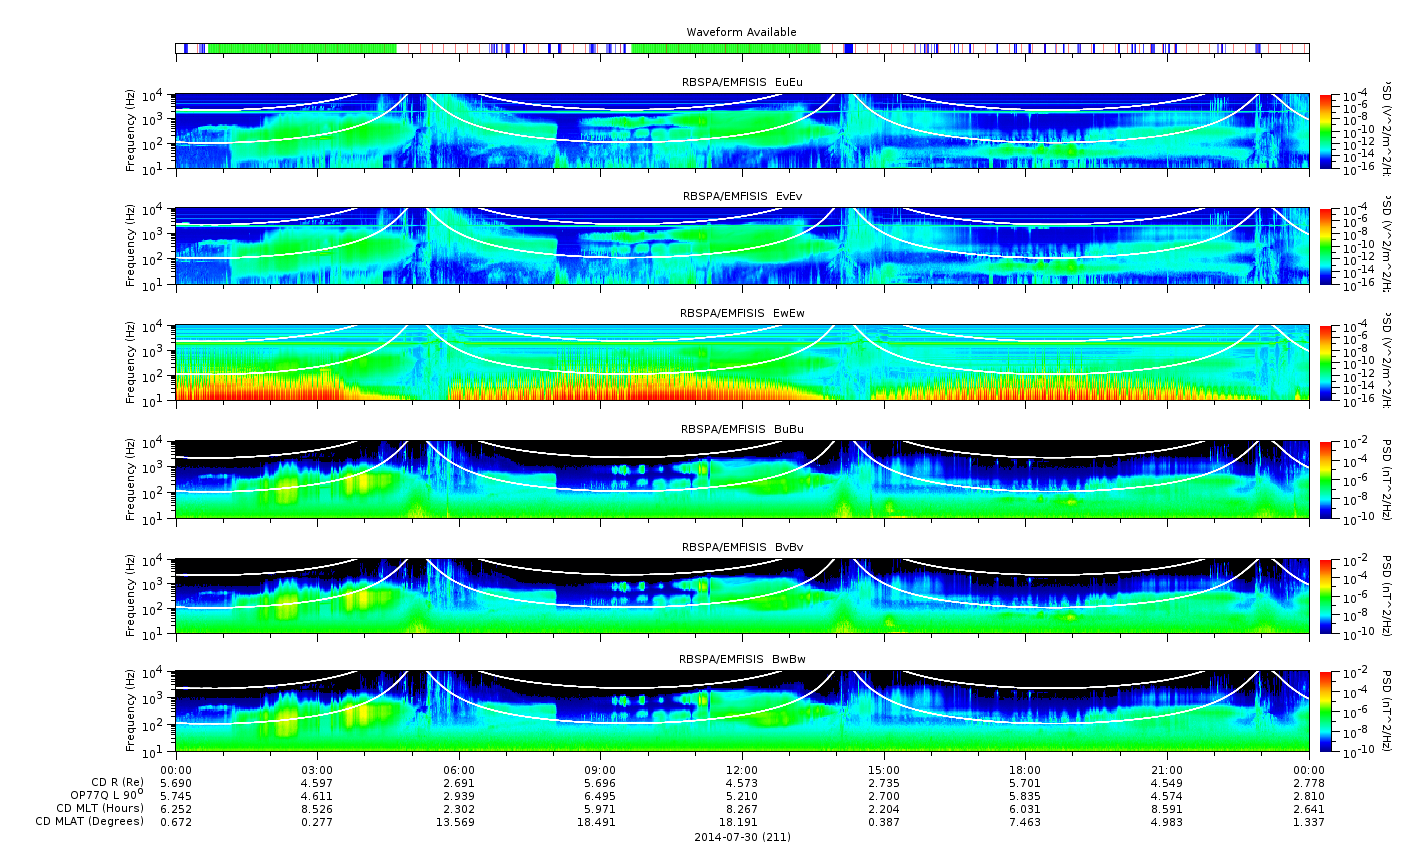Click the CD R (Re) row label

117,782
